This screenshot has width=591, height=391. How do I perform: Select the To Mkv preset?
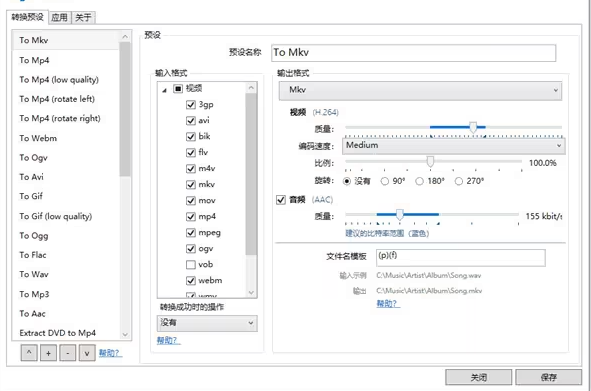coord(66,40)
